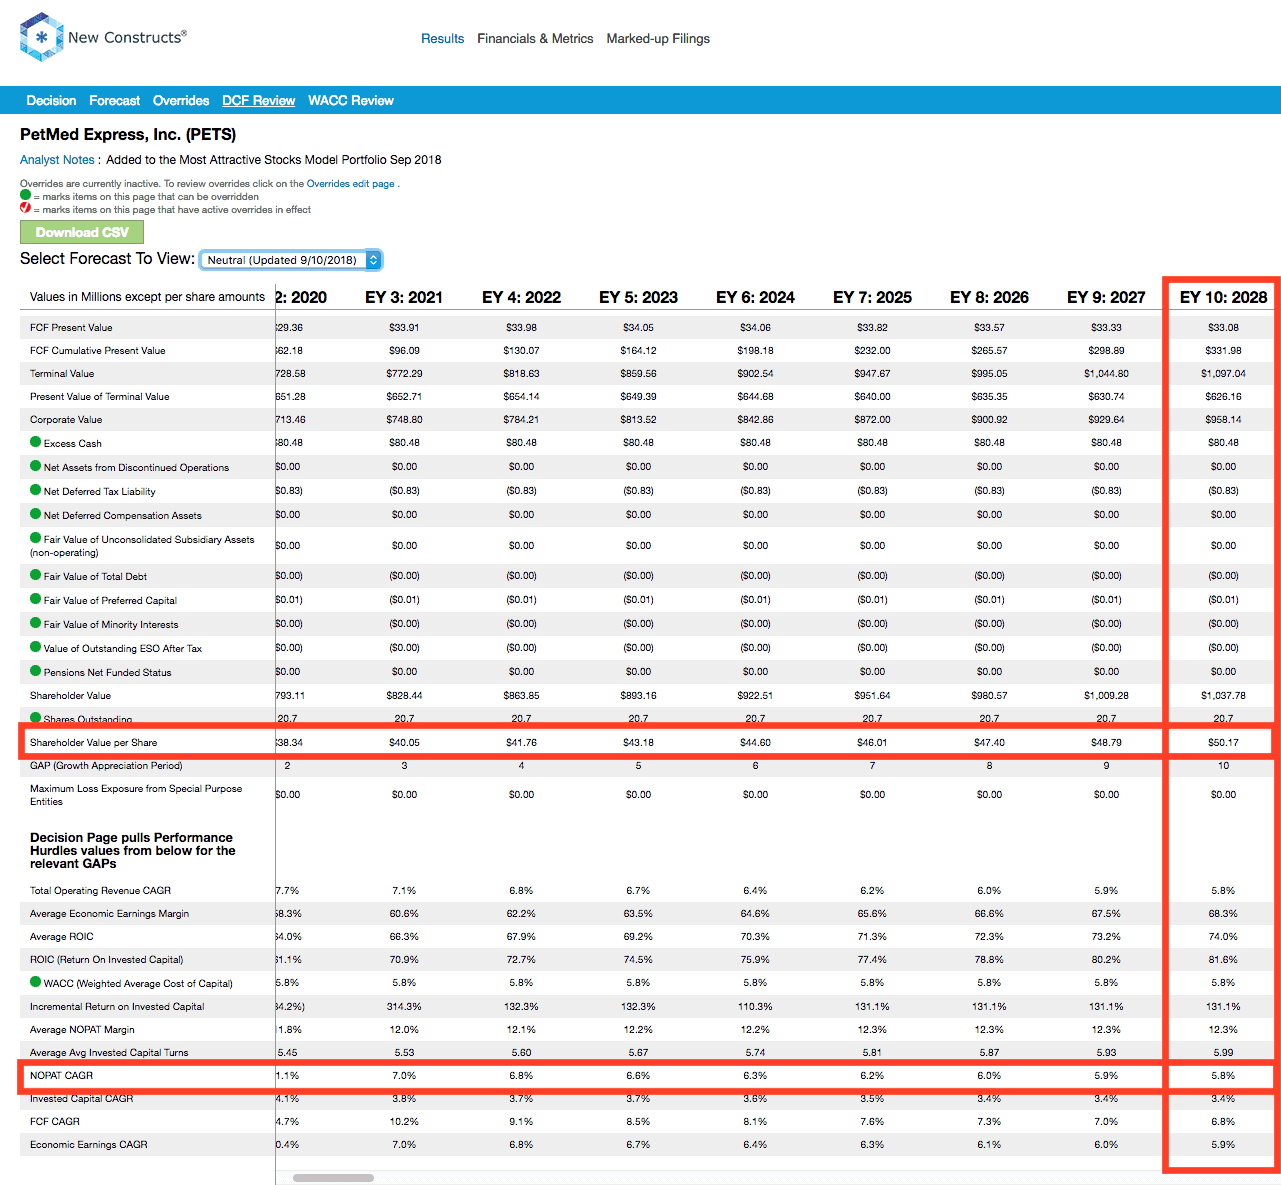1281x1185 pixels.
Task: Click the EY 8: 2026 column header
Action: [x=989, y=297]
